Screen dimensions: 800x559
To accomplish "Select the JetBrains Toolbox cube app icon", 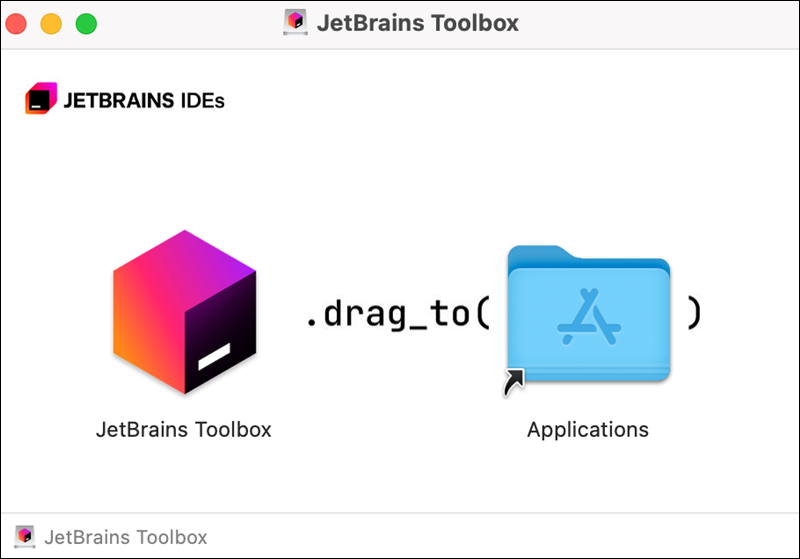I will click(184, 312).
